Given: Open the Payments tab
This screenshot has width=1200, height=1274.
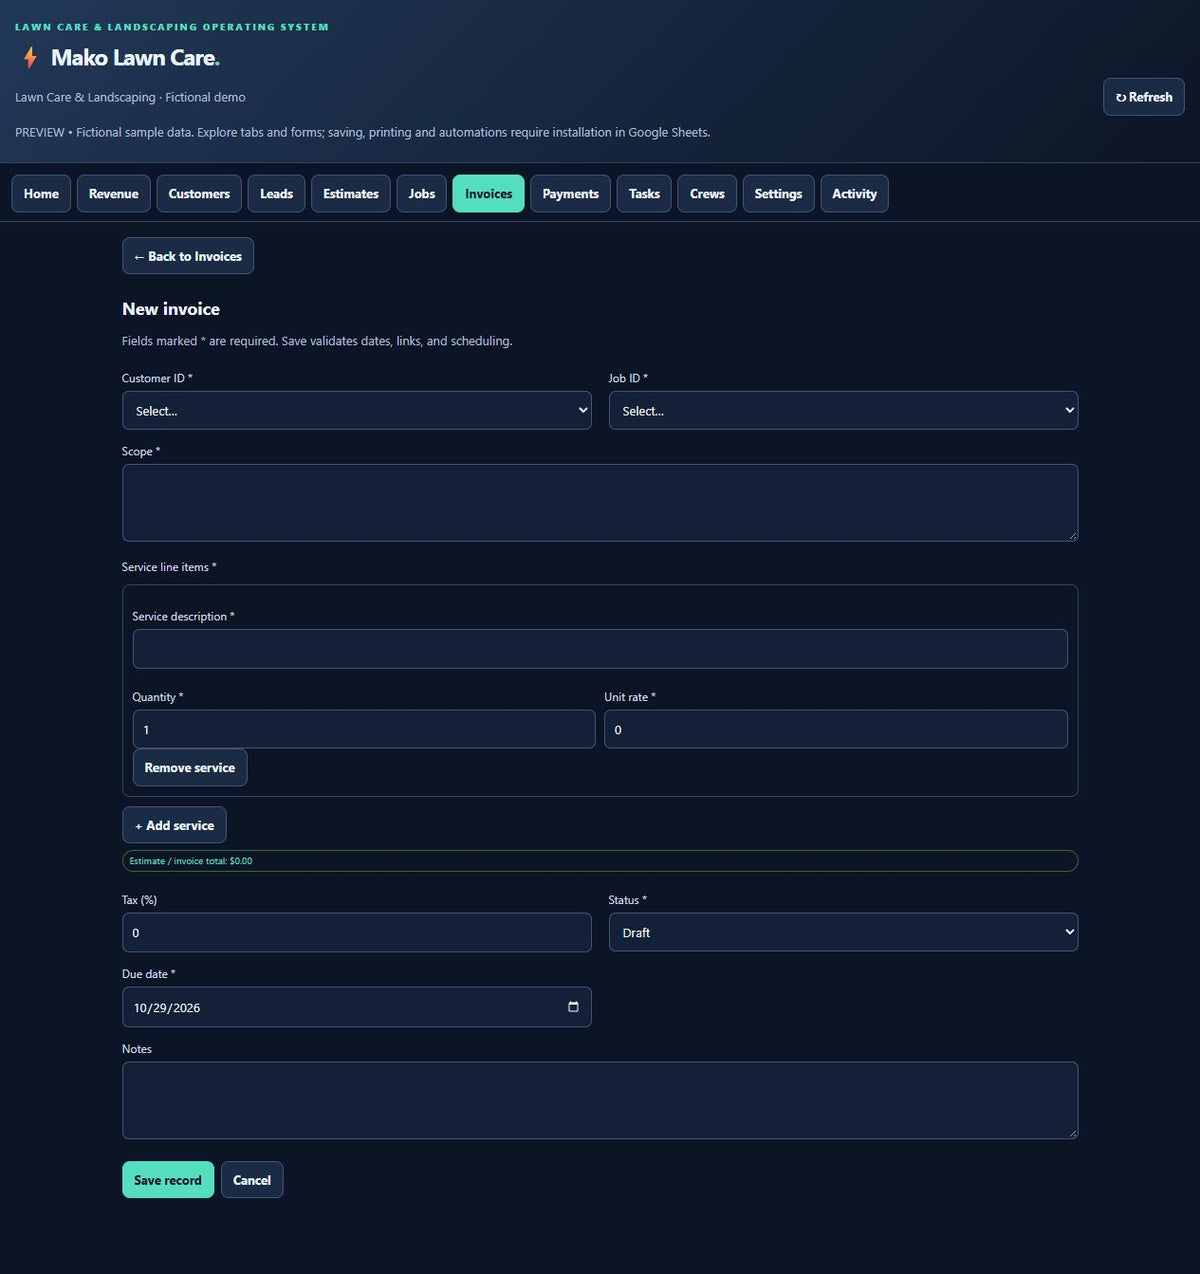Looking at the screenshot, I should pos(571,194).
